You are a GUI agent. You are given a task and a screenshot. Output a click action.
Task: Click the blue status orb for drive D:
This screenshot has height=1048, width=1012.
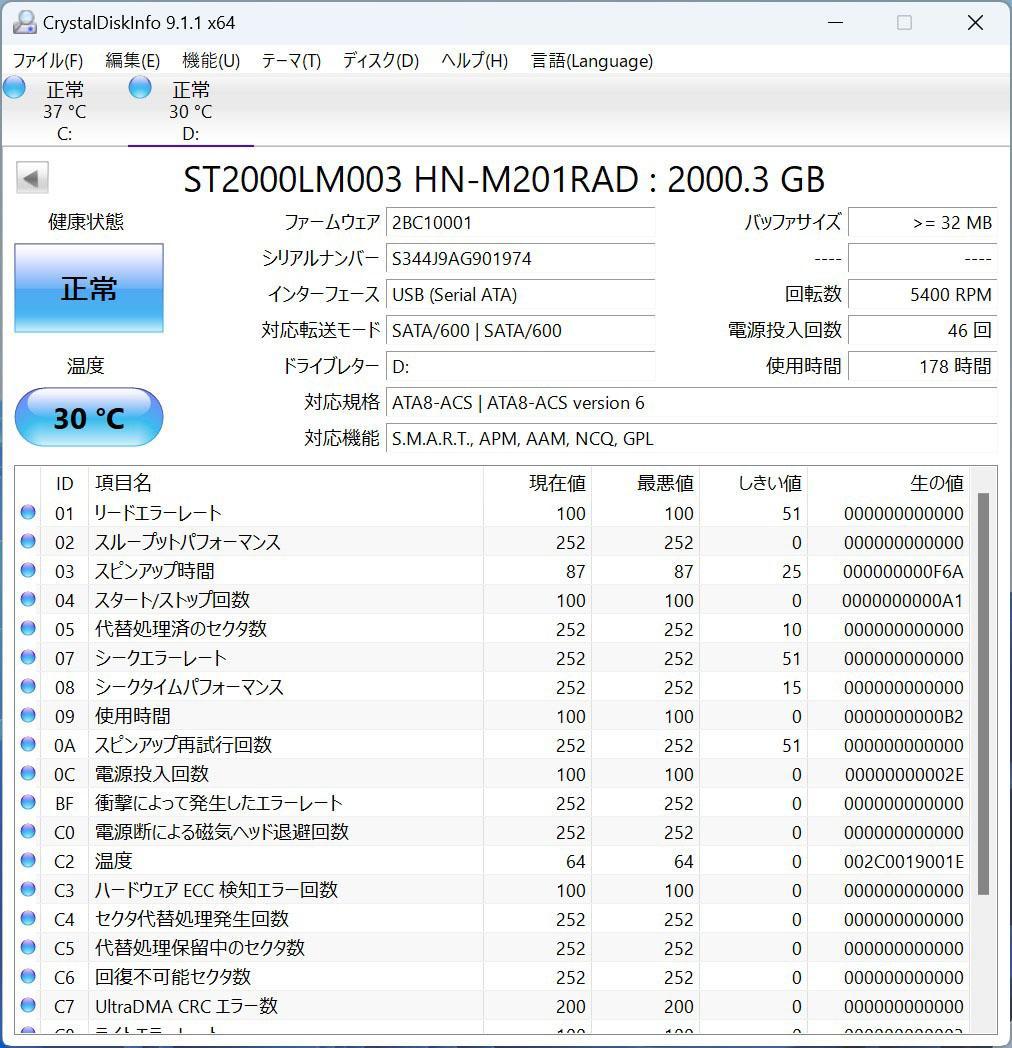click(x=140, y=88)
